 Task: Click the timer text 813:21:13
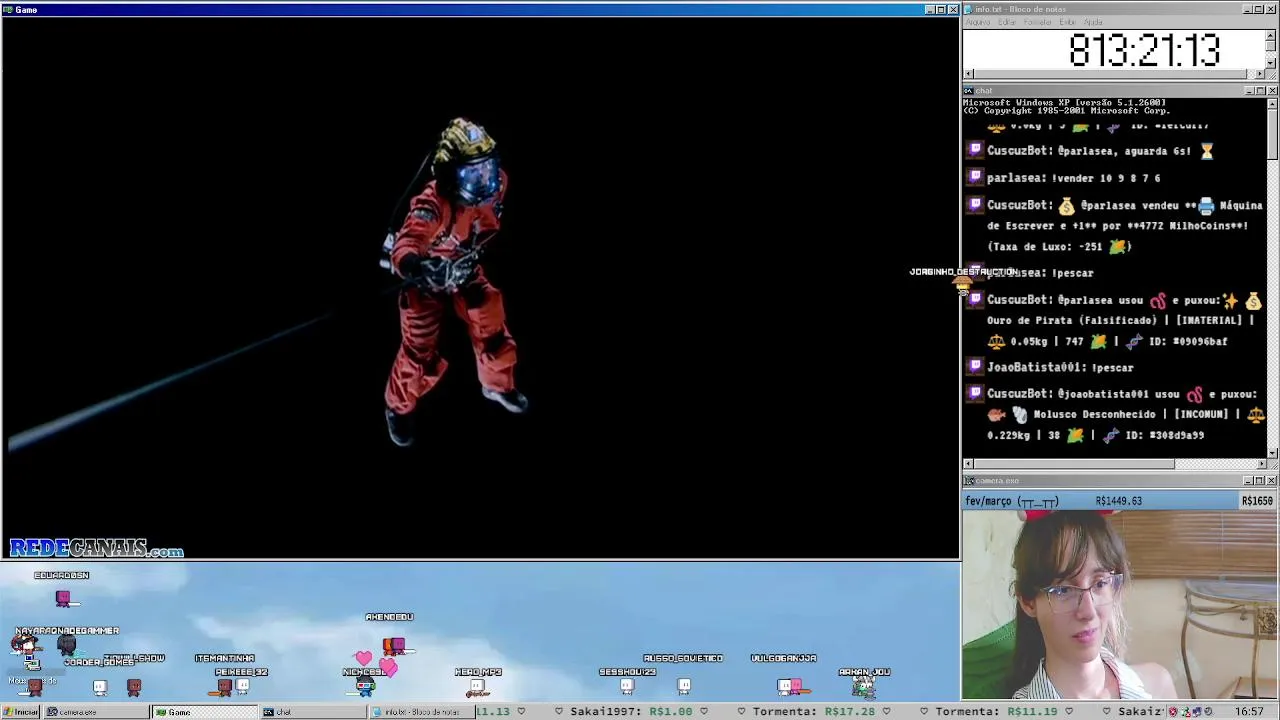point(1144,50)
